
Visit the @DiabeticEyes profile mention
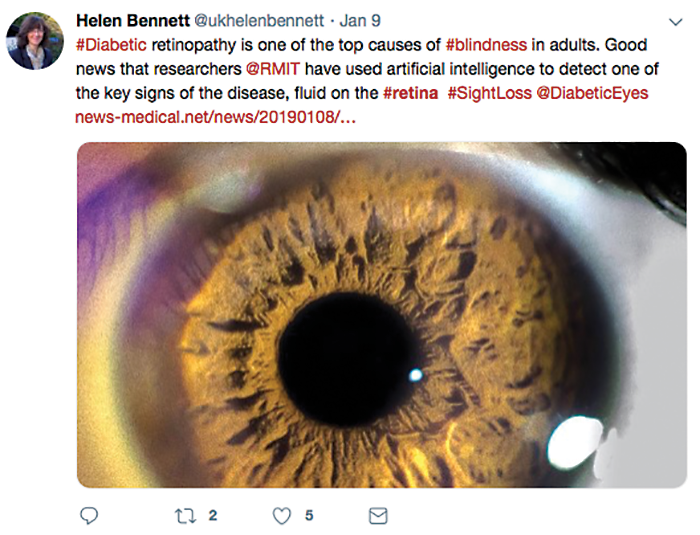pyautogui.click(x=592, y=93)
